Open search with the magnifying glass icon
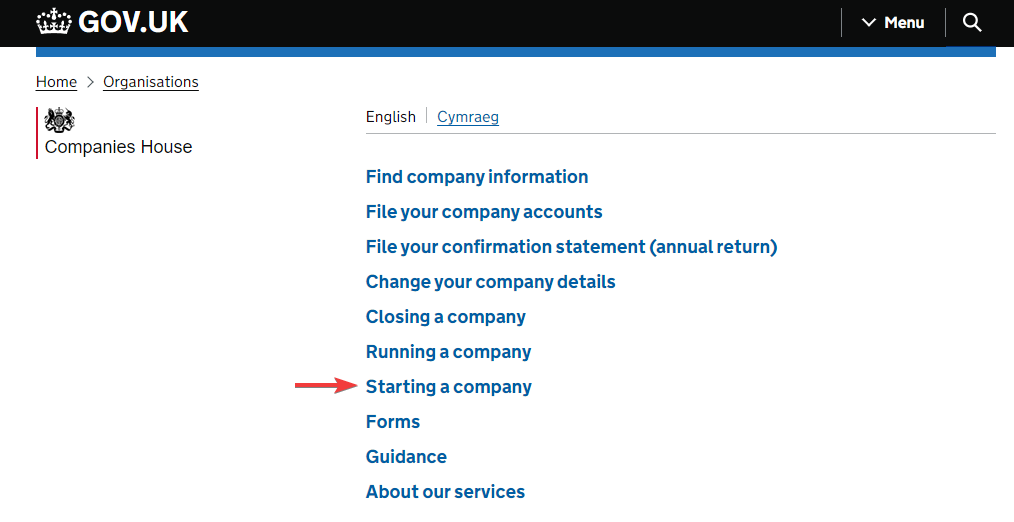Screen dimensions: 1014x522 971,23
